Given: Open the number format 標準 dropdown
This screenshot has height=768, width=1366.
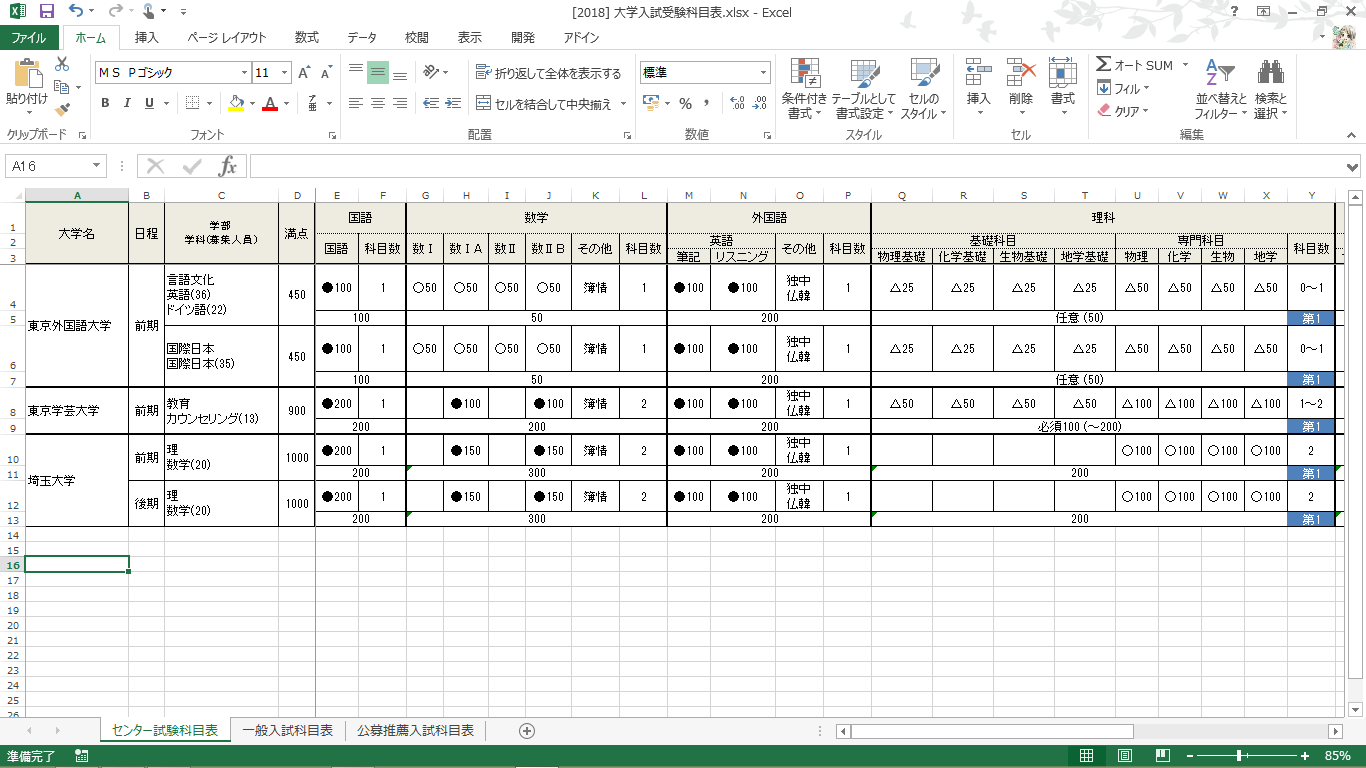Looking at the screenshot, I should [x=764, y=73].
